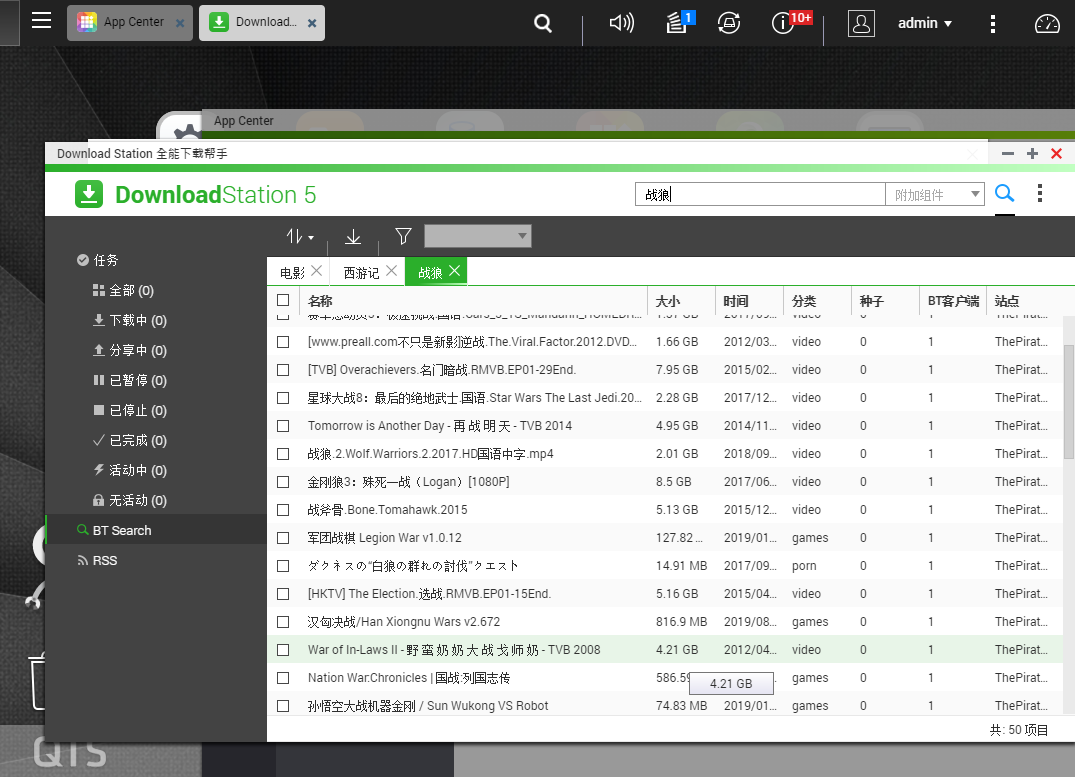Check the Bone.Tomahawk.2015 row checkbox
The height and width of the screenshot is (777, 1075).
pyautogui.click(x=283, y=510)
